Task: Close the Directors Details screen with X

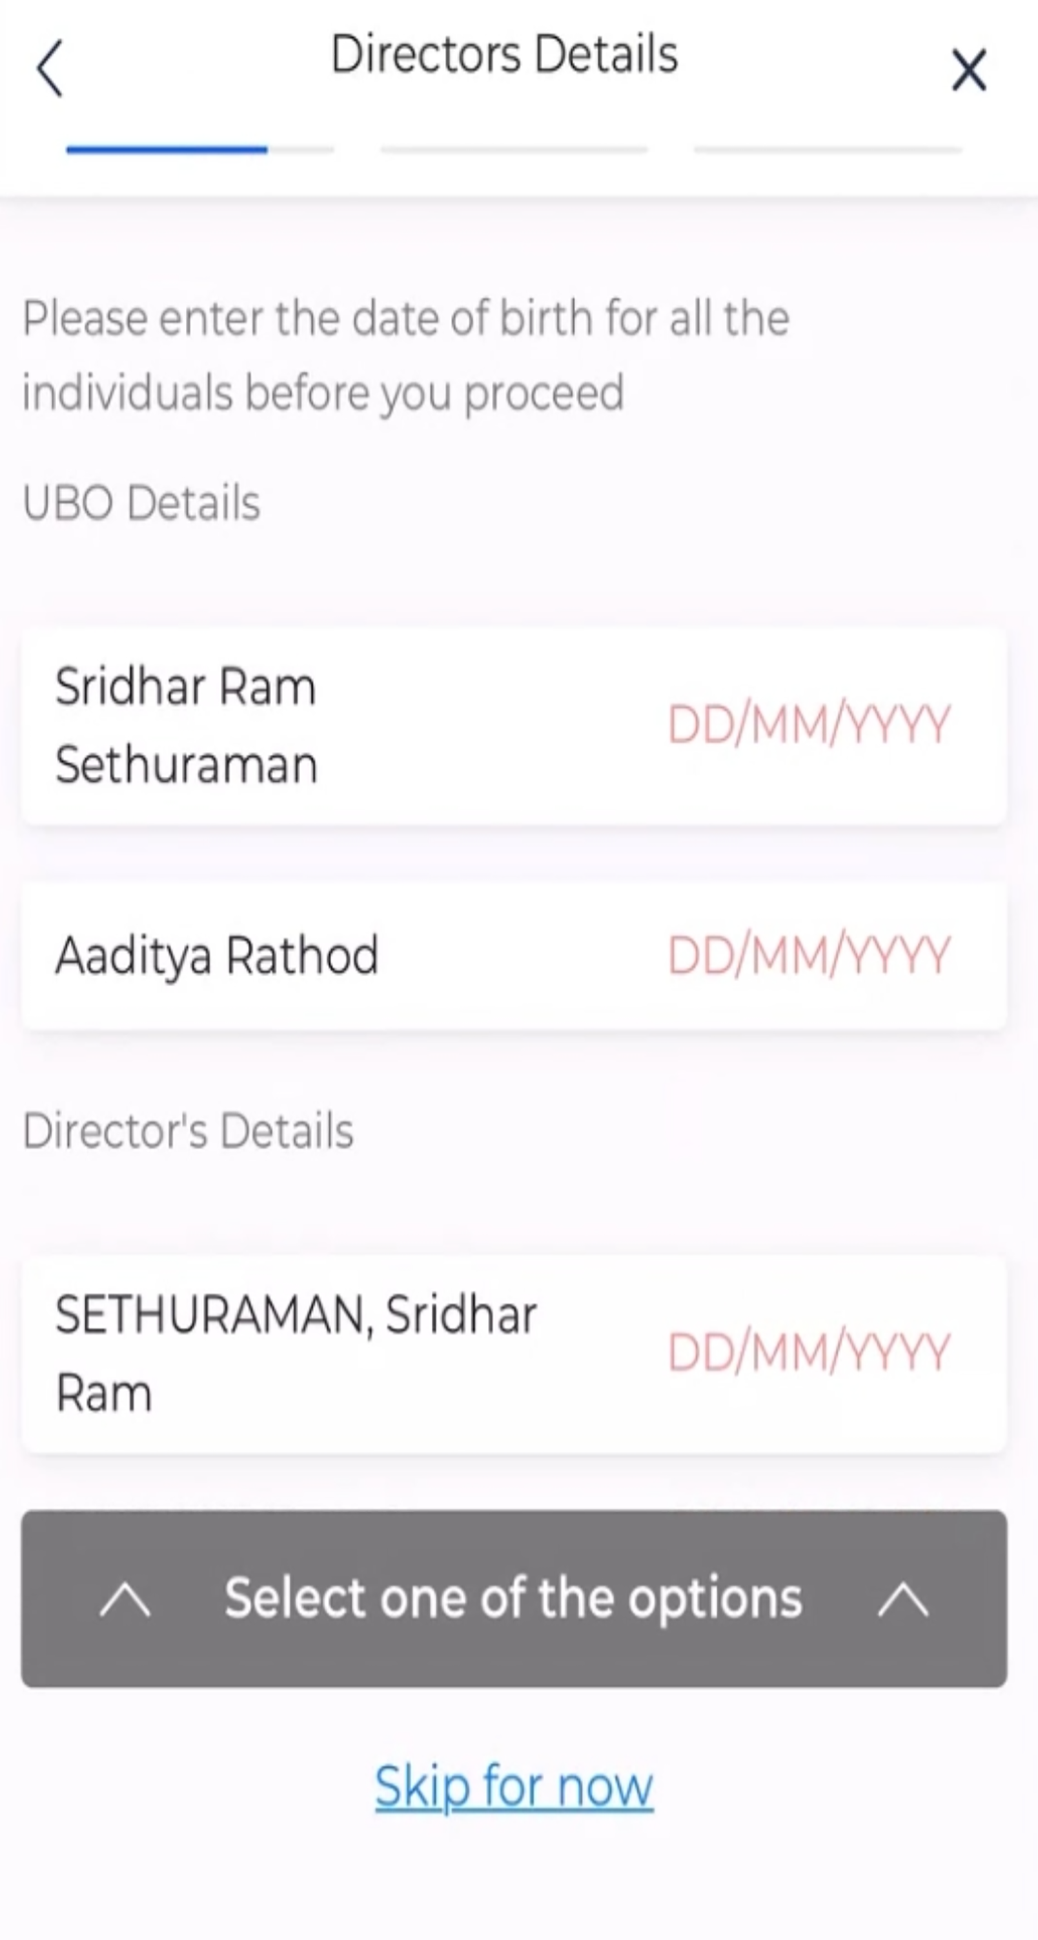Action: coord(969,70)
